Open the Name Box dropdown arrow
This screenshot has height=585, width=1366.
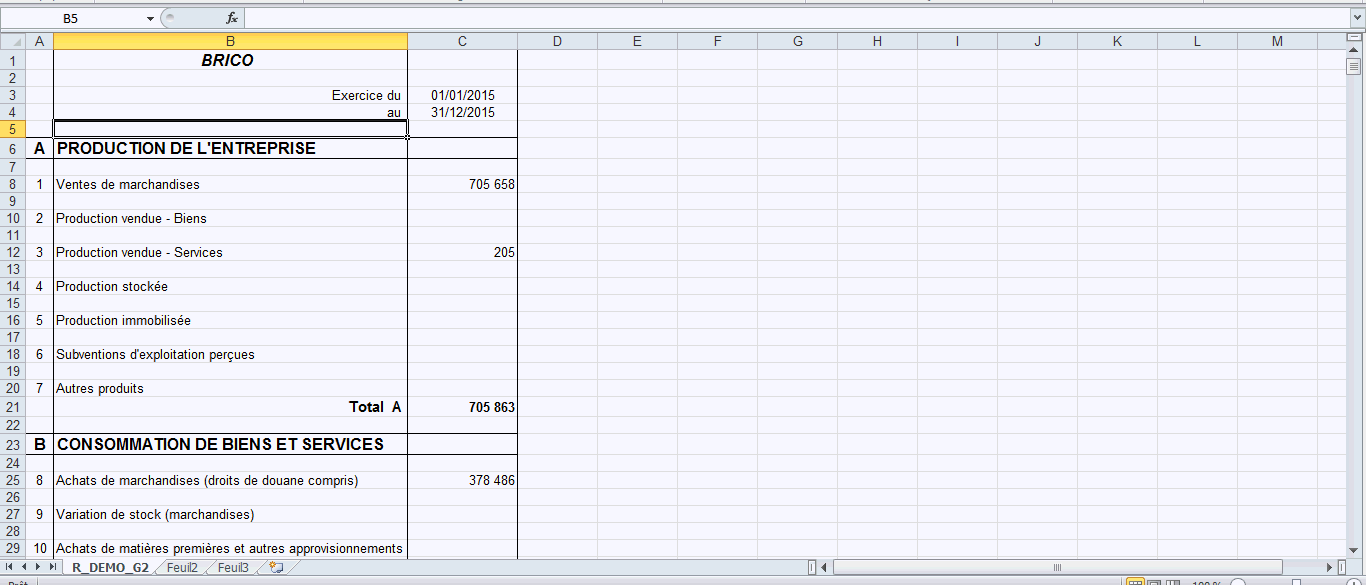(150, 19)
